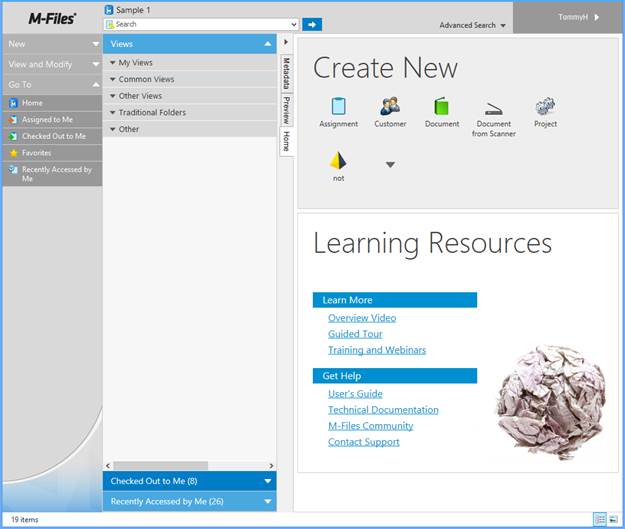This screenshot has width=625, height=529.
Task: Click the yellow 'not' object icon
Action: coord(338,162)
